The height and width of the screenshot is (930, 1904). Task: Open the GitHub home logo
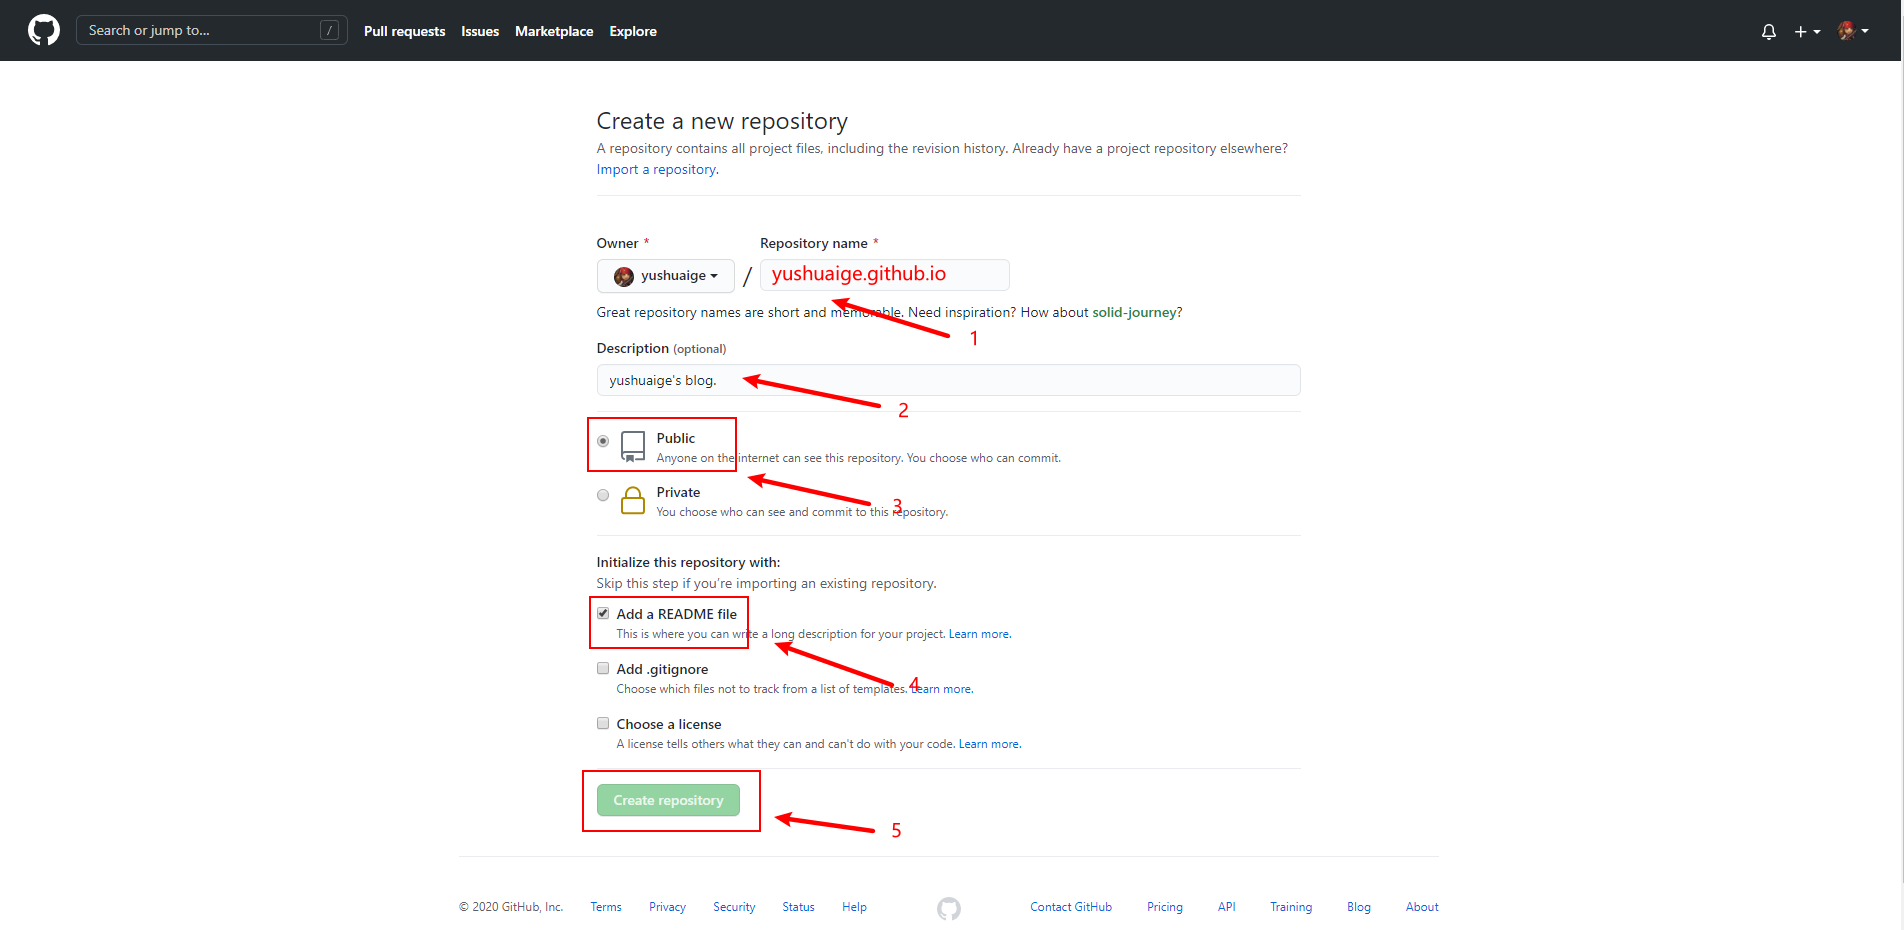[44, 30]
